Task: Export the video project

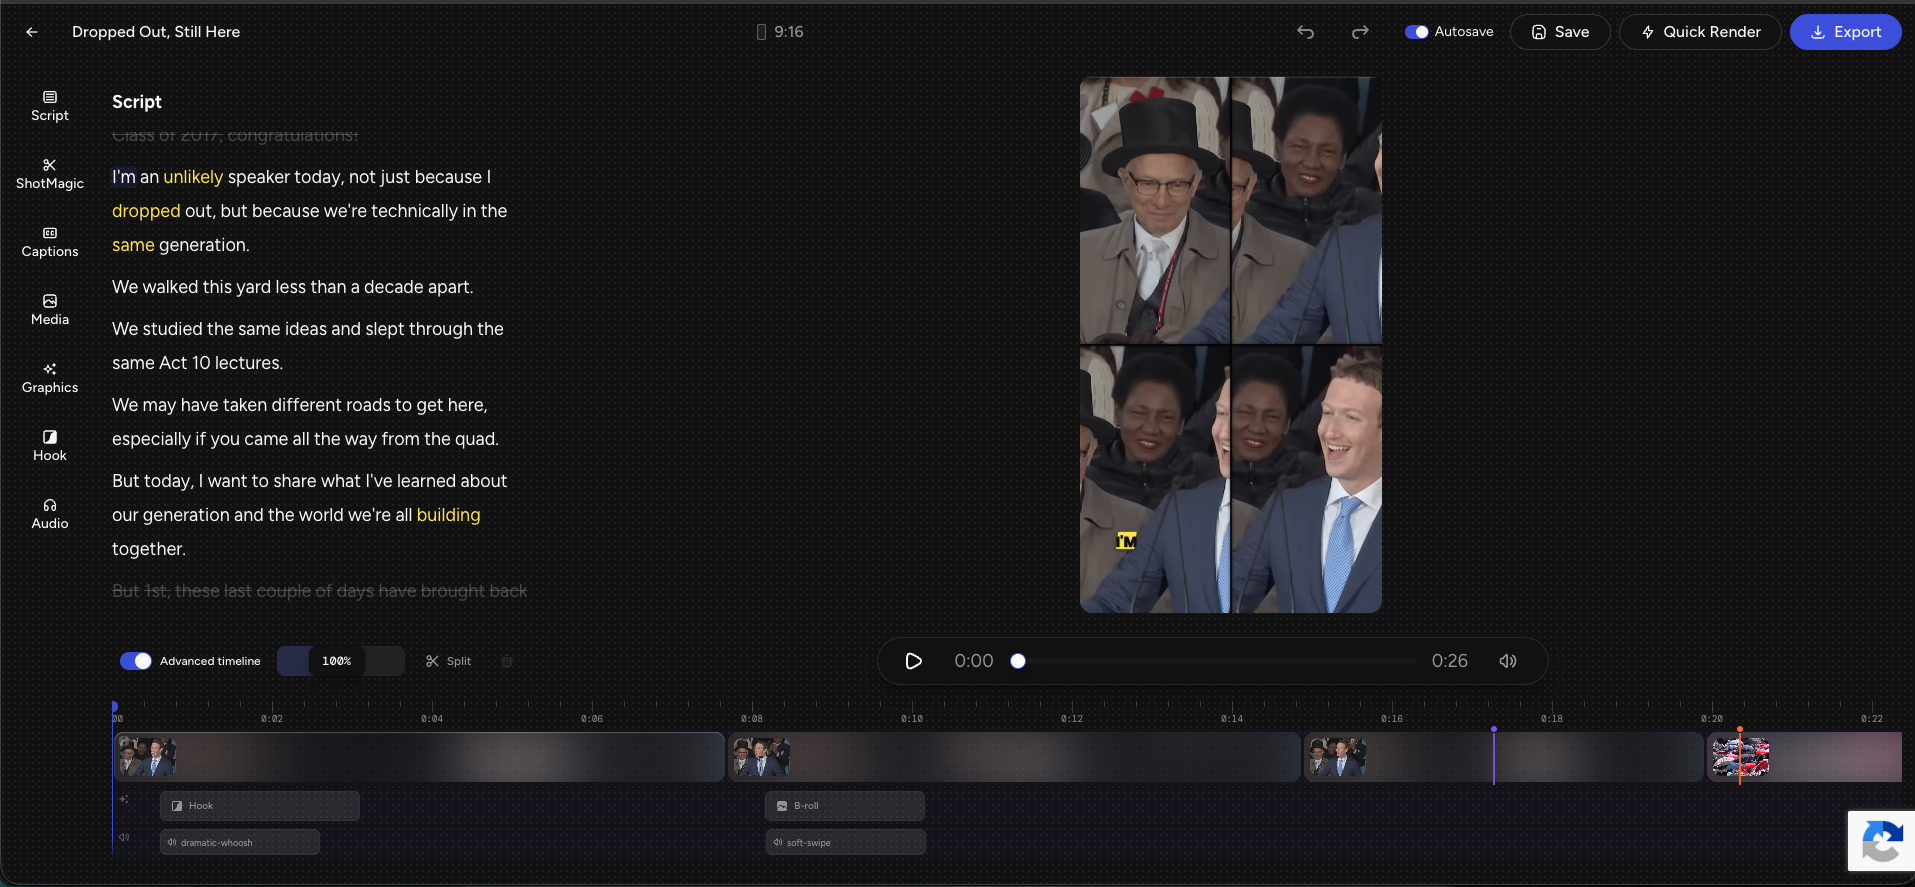Action: click(1845, 32)
